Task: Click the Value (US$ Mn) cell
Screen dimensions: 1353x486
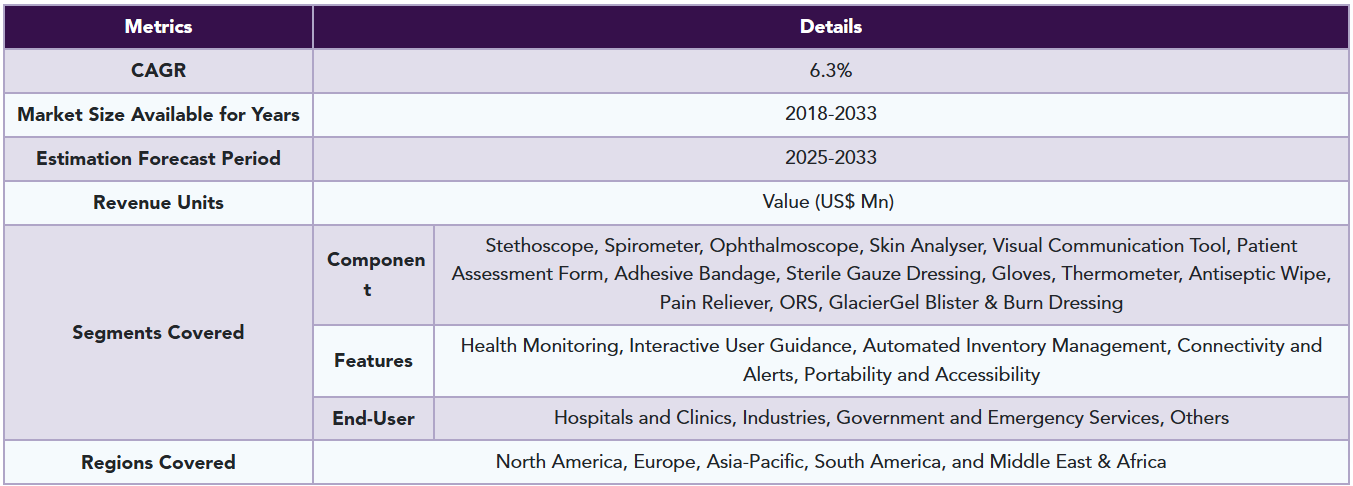Action: [x=830, y=202]
